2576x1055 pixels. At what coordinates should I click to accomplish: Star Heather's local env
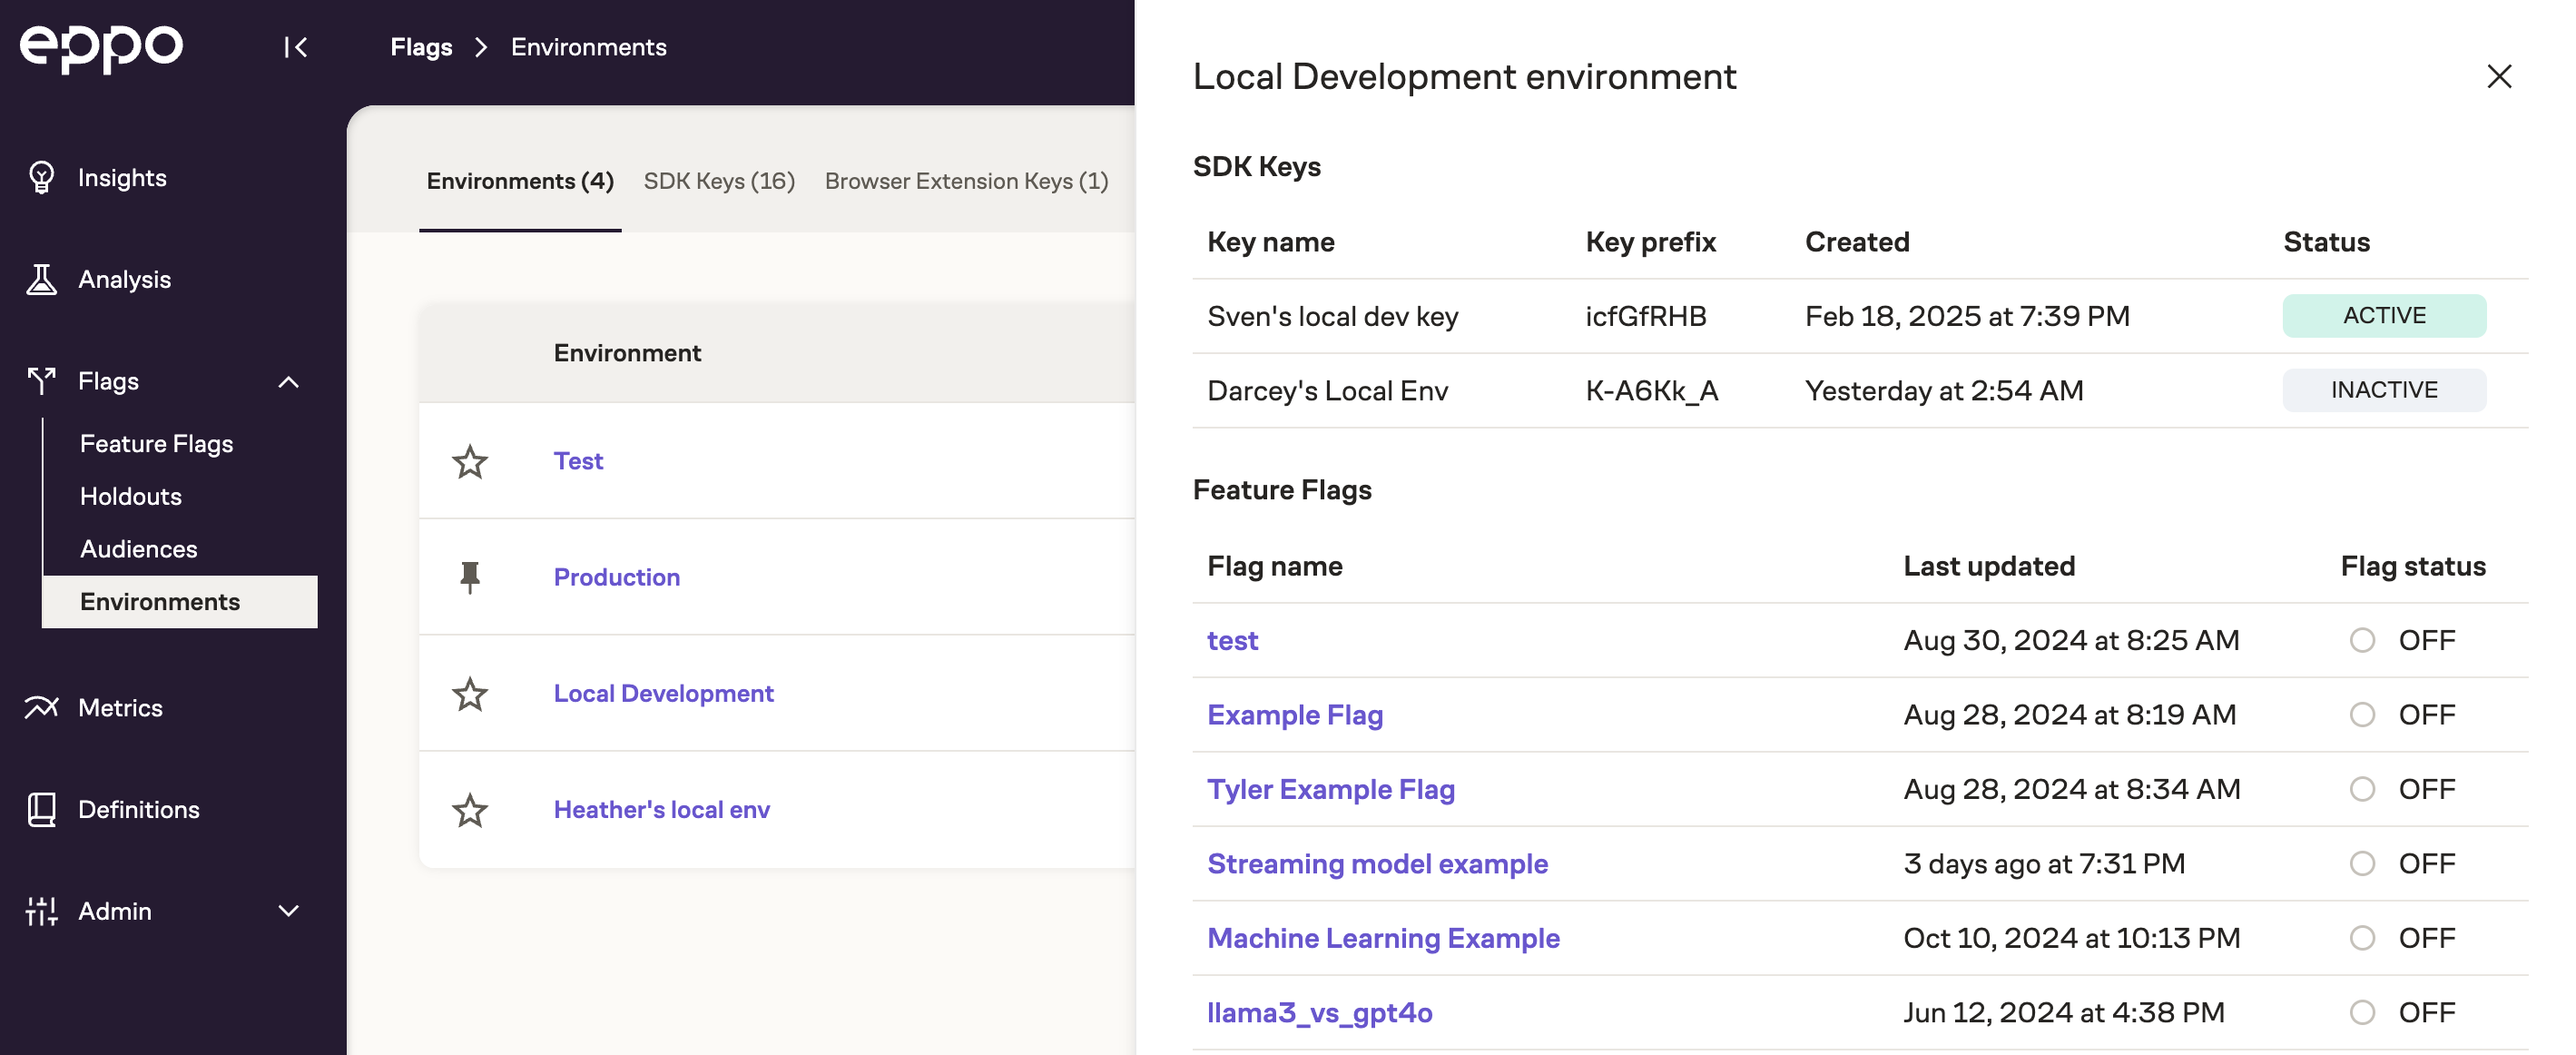pyautogui.click(x=469, y=809)
